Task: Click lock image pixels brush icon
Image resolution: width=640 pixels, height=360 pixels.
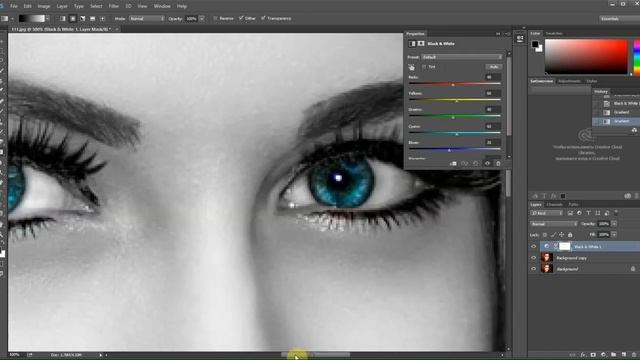Action: 553,235
